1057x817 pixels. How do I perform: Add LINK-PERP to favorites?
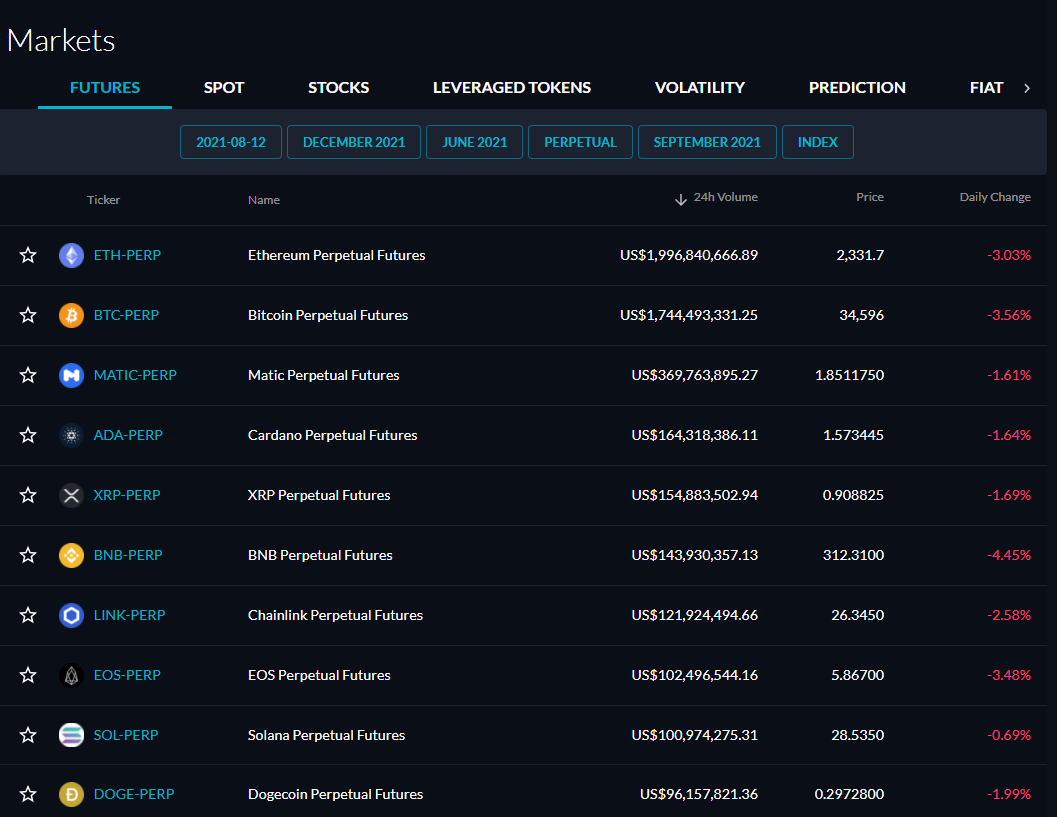click(28, 615)
